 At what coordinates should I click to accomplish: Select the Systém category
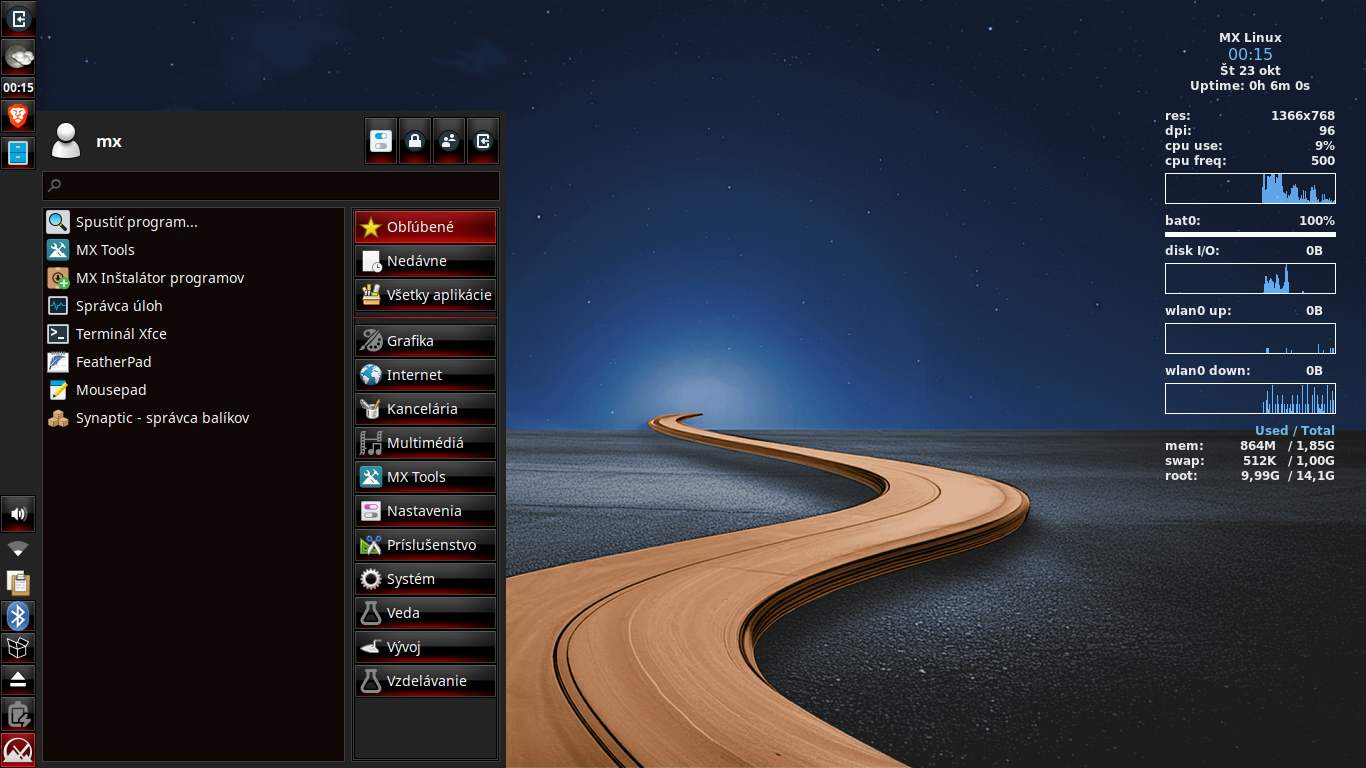(x=426, y=579)
